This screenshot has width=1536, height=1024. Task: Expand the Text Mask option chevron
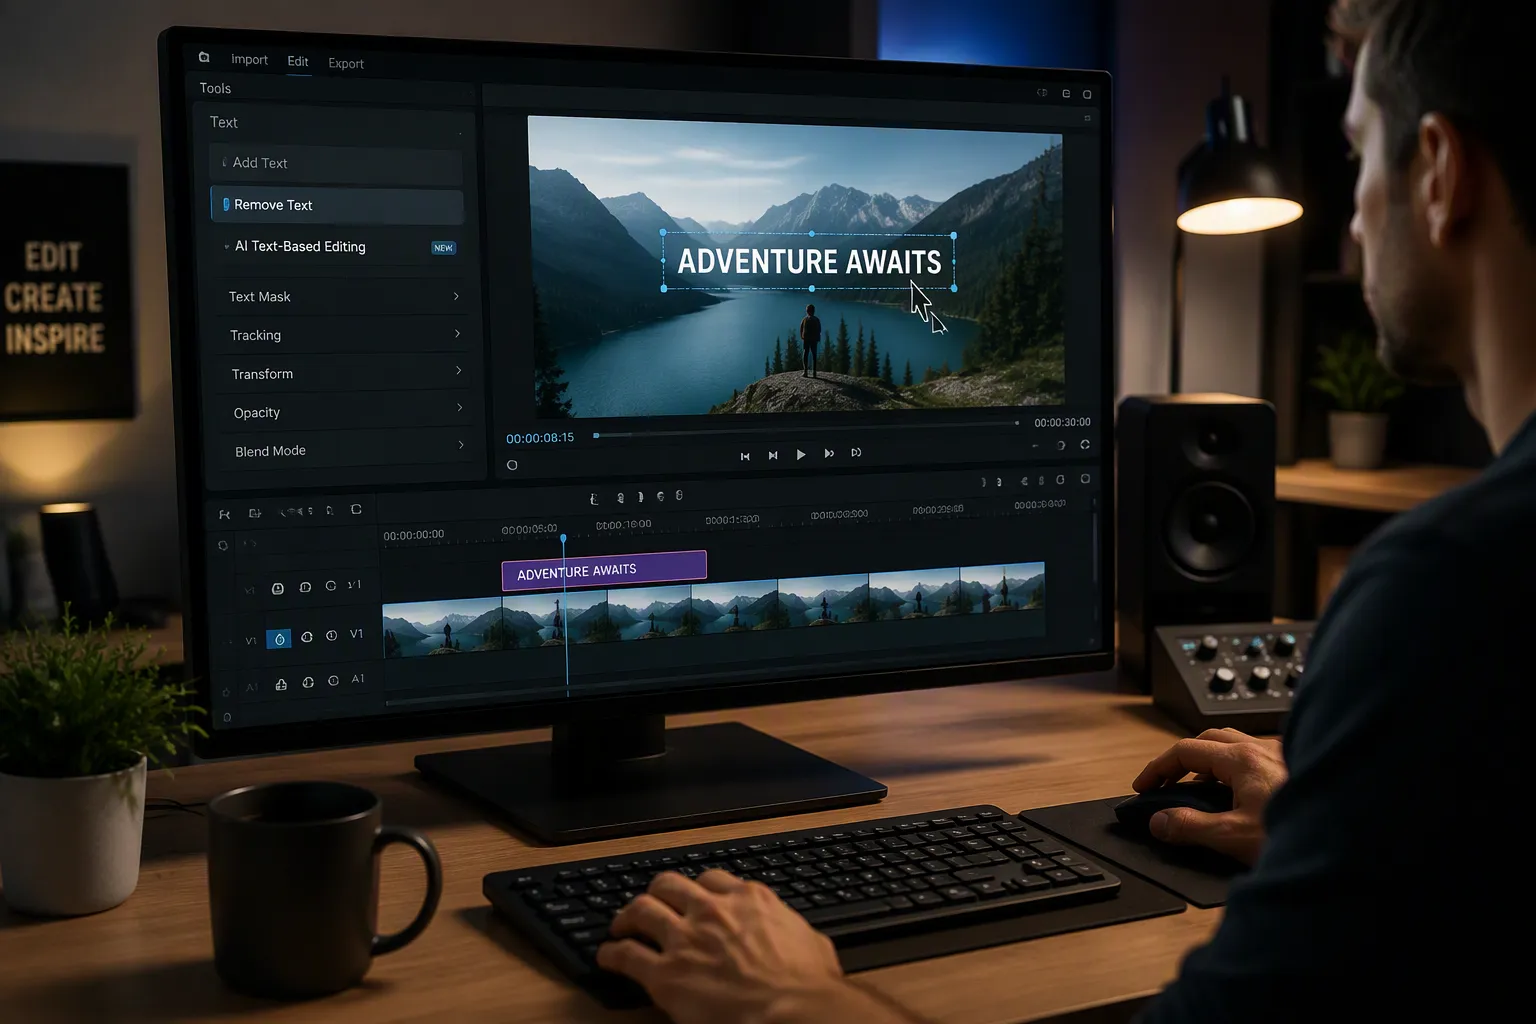coord(456,296)
